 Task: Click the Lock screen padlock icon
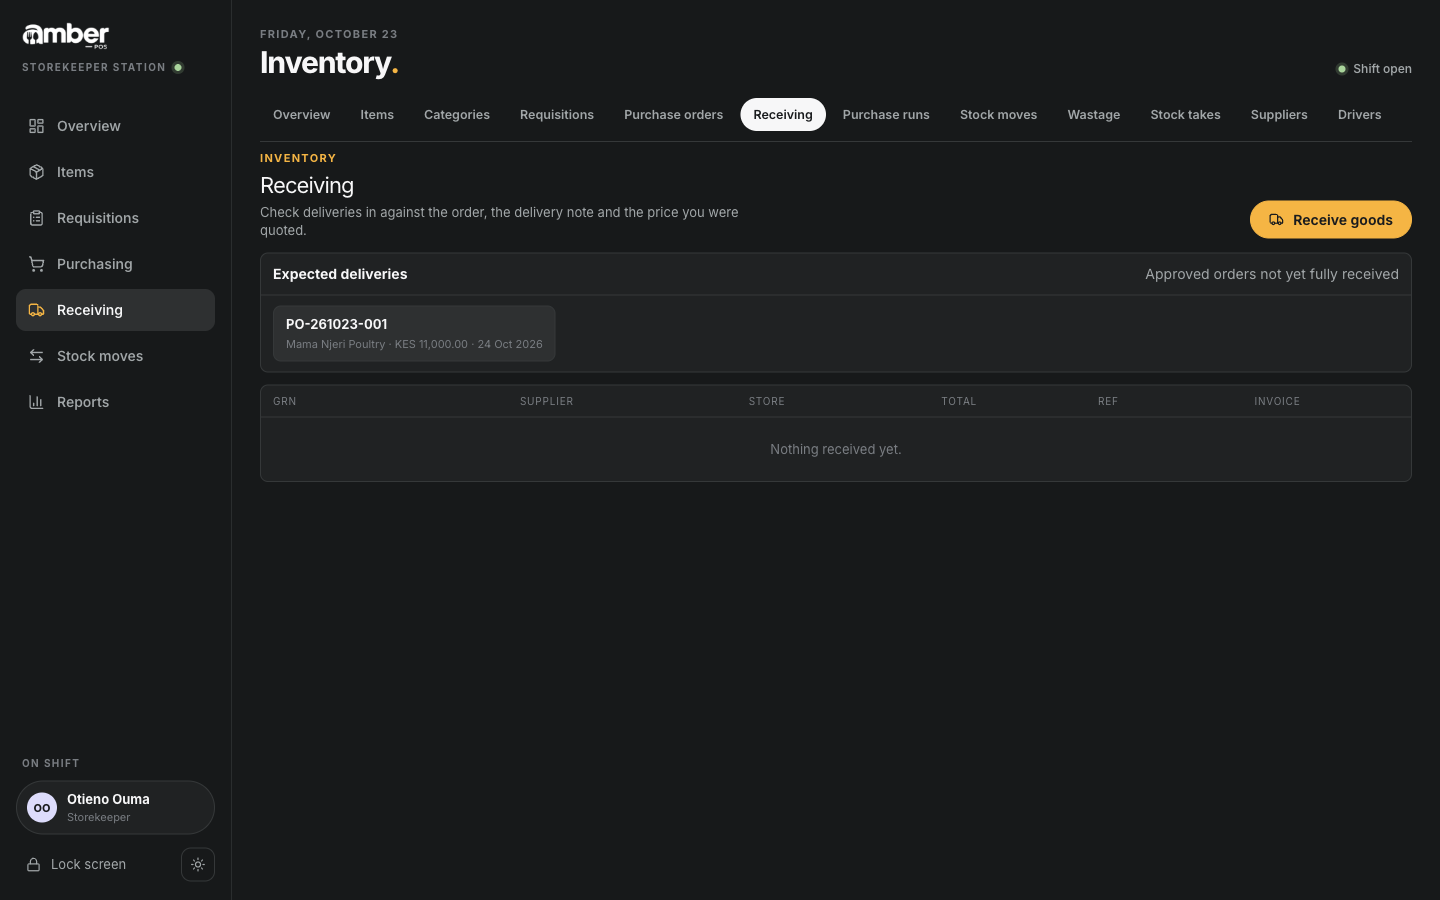click(x=33, y=865)
